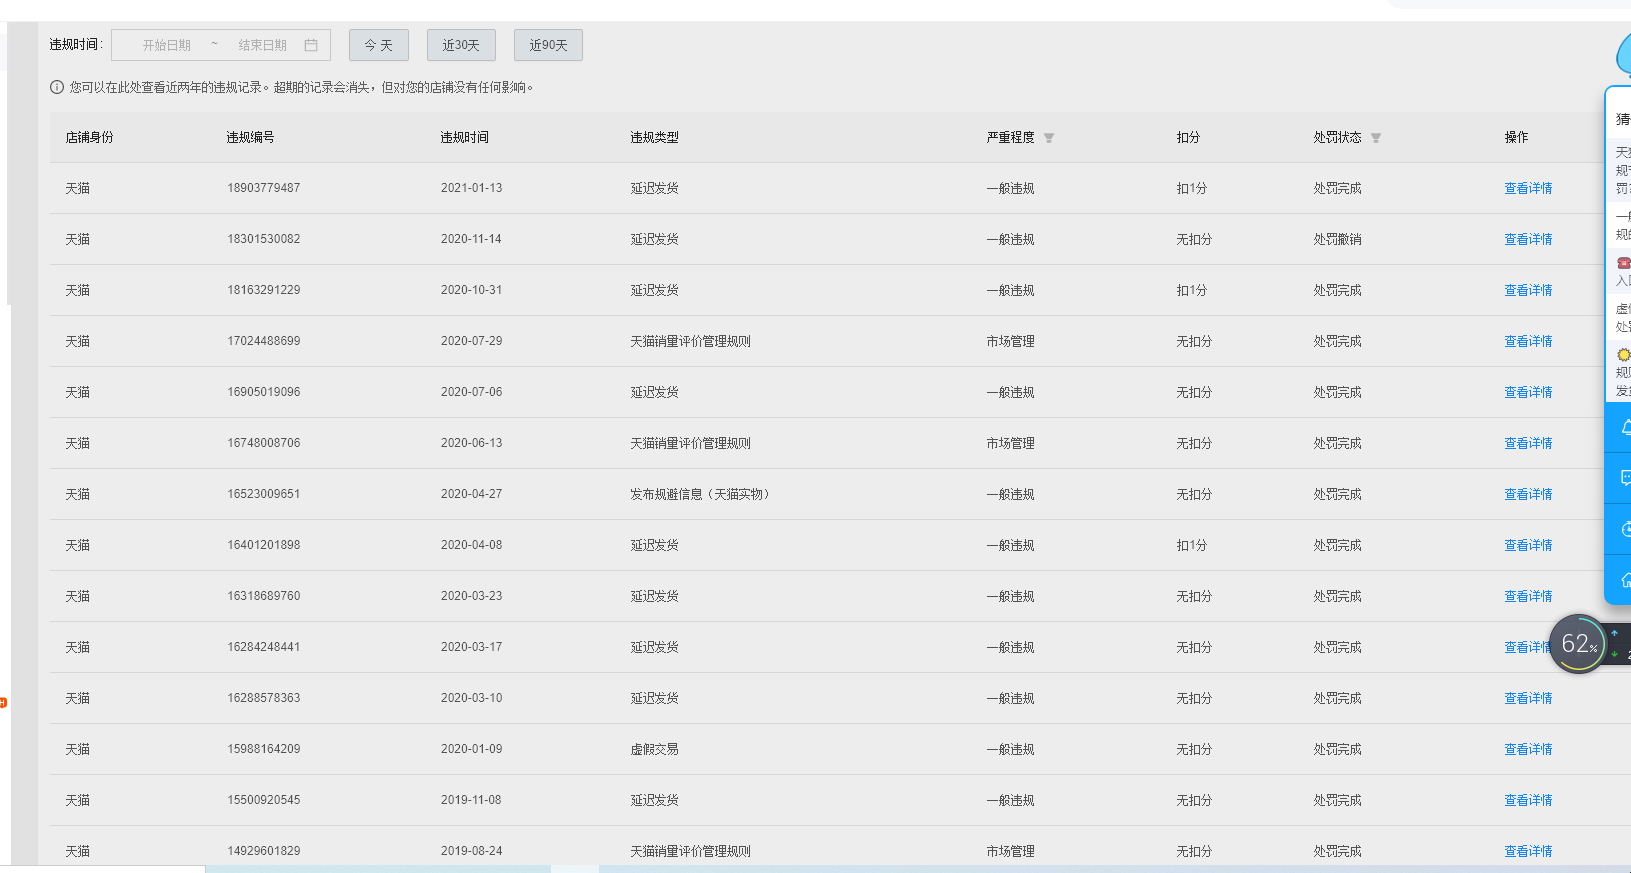Click the 违规时间 filter label
The image size is (1631, 873).
(x=76, y=44)
